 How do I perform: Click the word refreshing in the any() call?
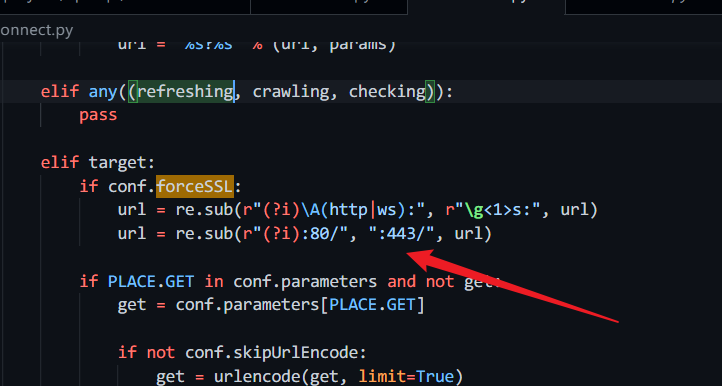tap(185, 91)
